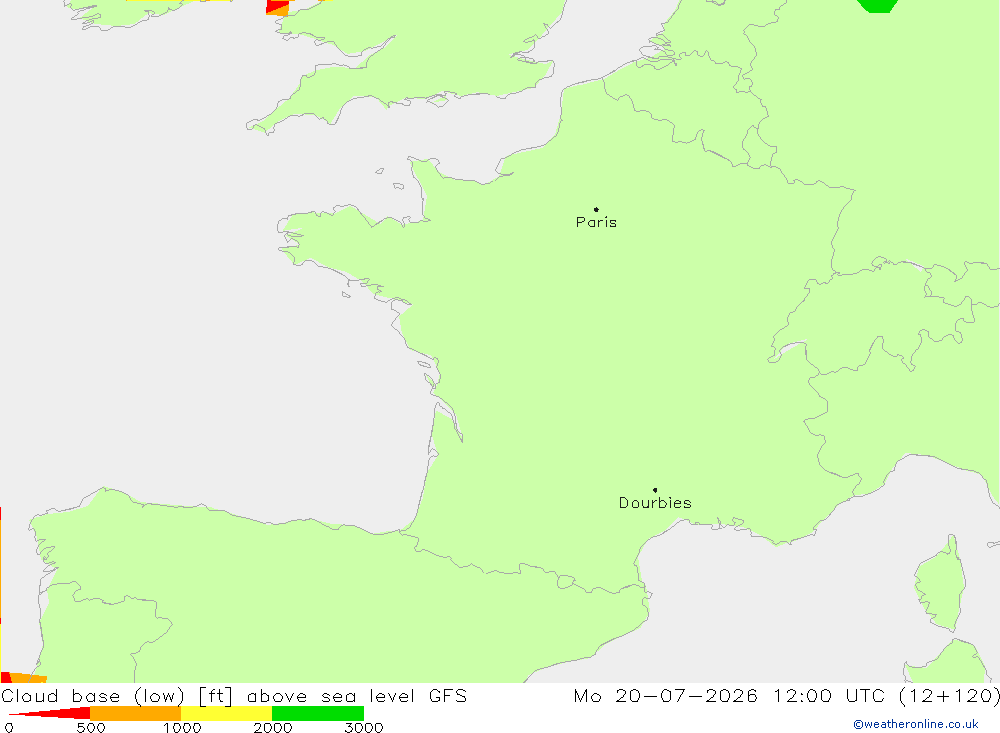Click the 'Cloud base (low) [ft]' title text
The width and height of the screenshot is (1000, 733).
(117, 696)
